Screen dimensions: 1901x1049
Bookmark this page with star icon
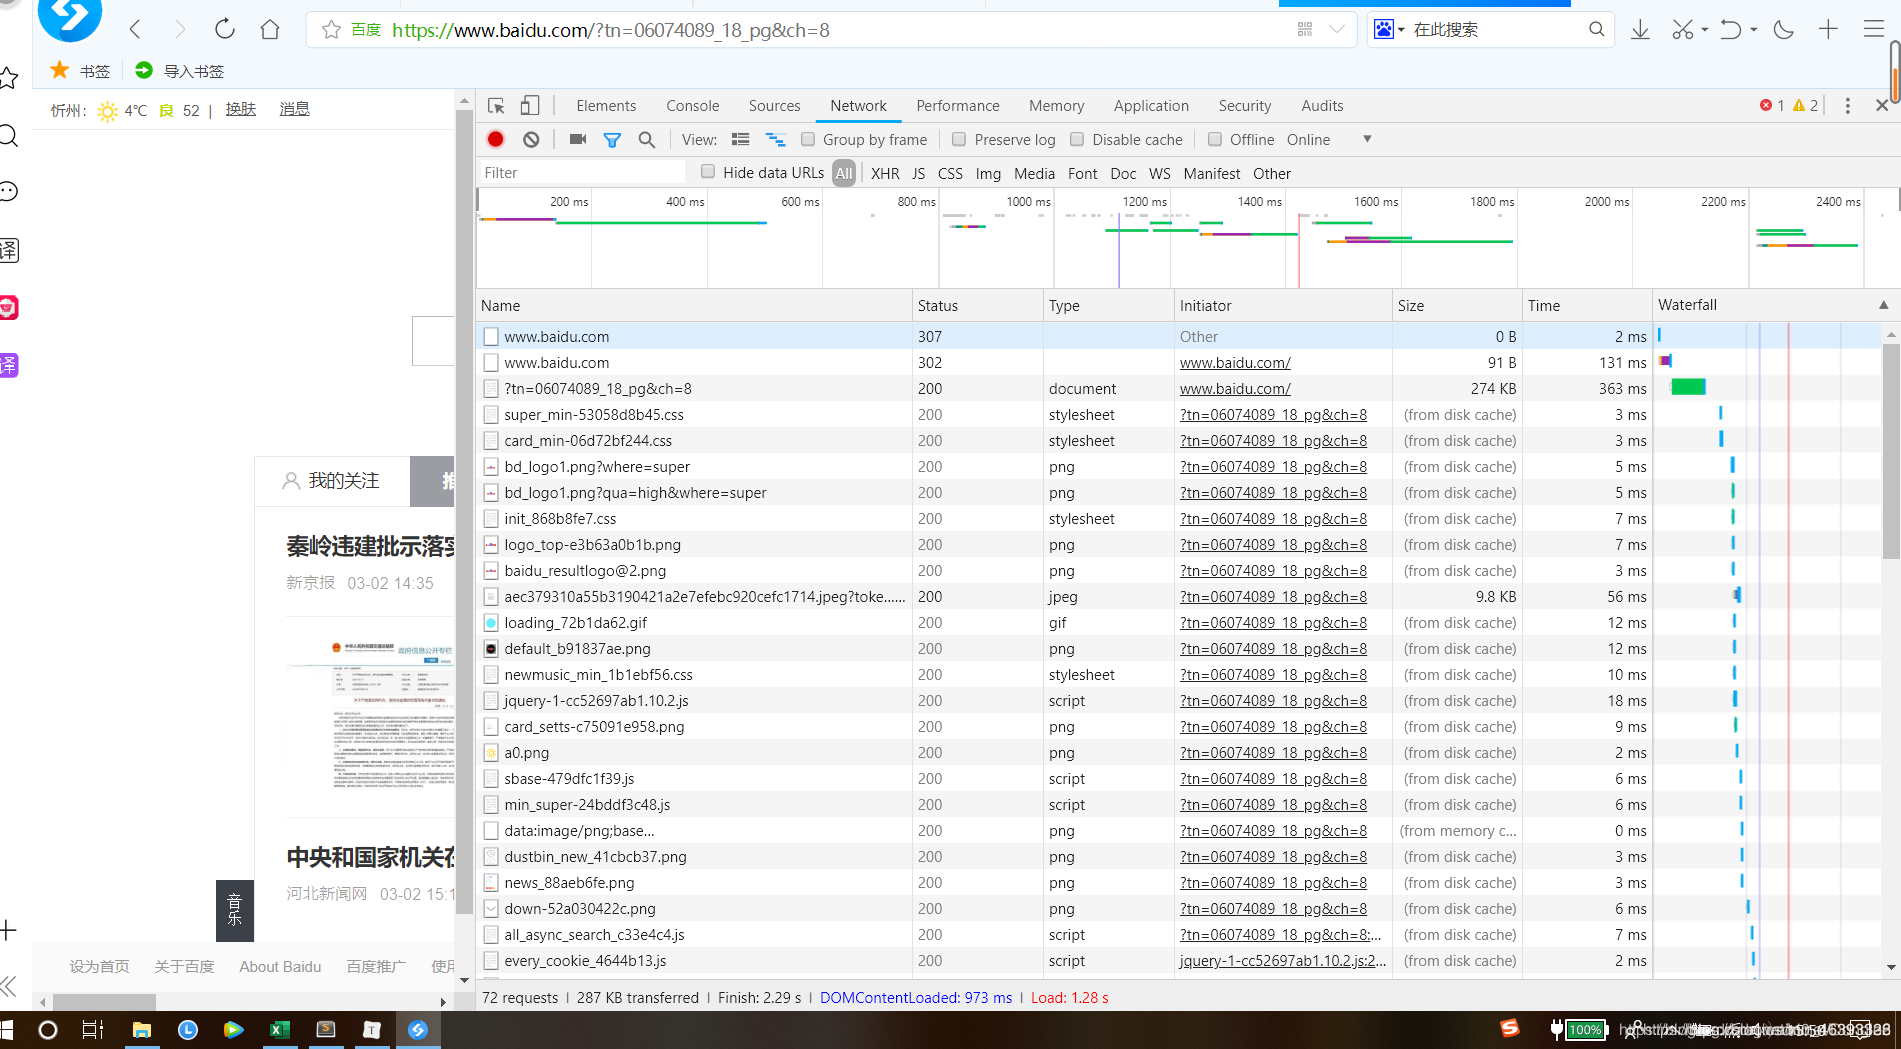click(331, 30)
